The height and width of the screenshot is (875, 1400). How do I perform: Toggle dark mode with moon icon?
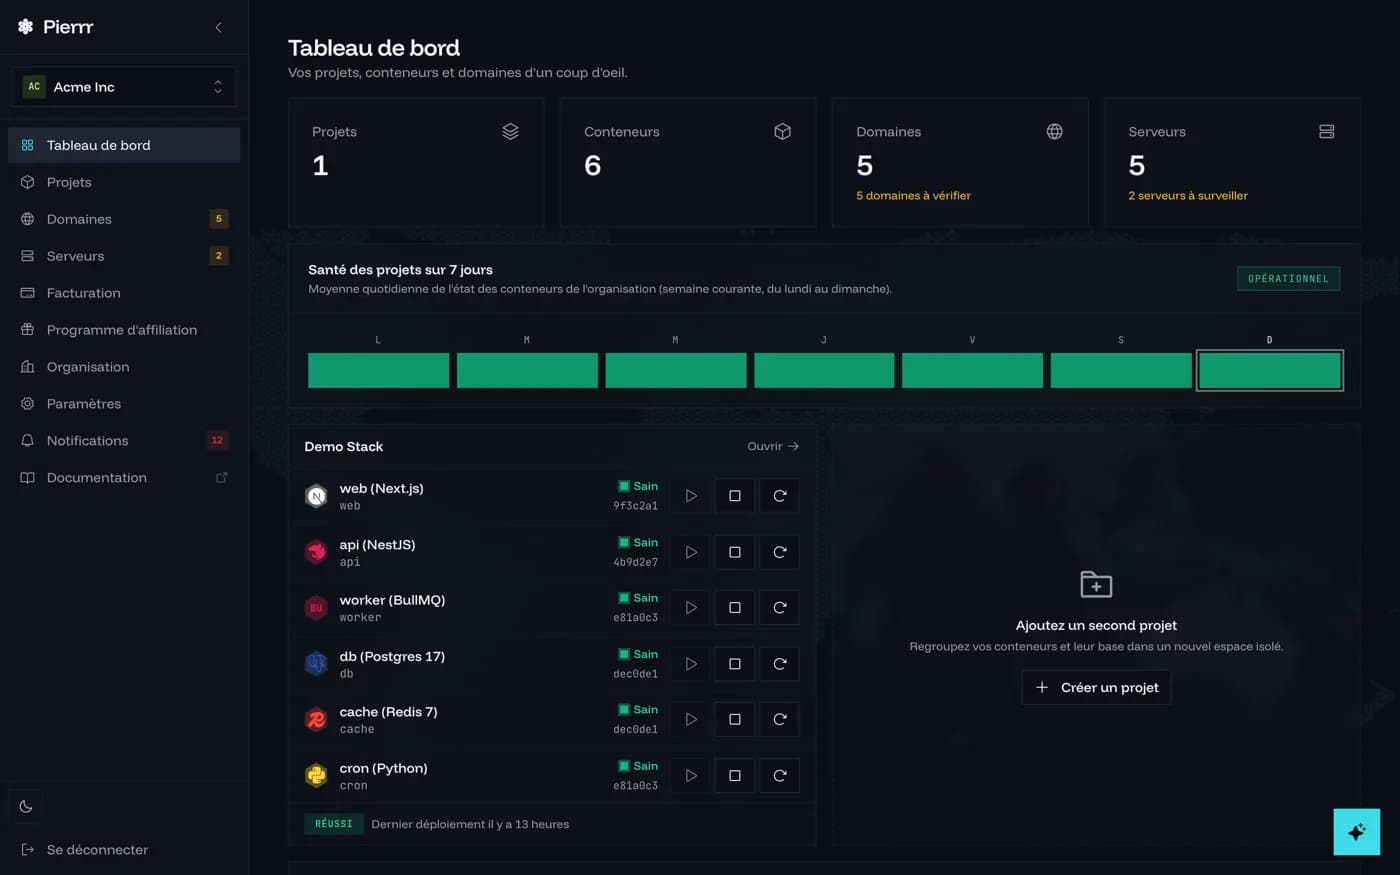[x=27, y=806]
